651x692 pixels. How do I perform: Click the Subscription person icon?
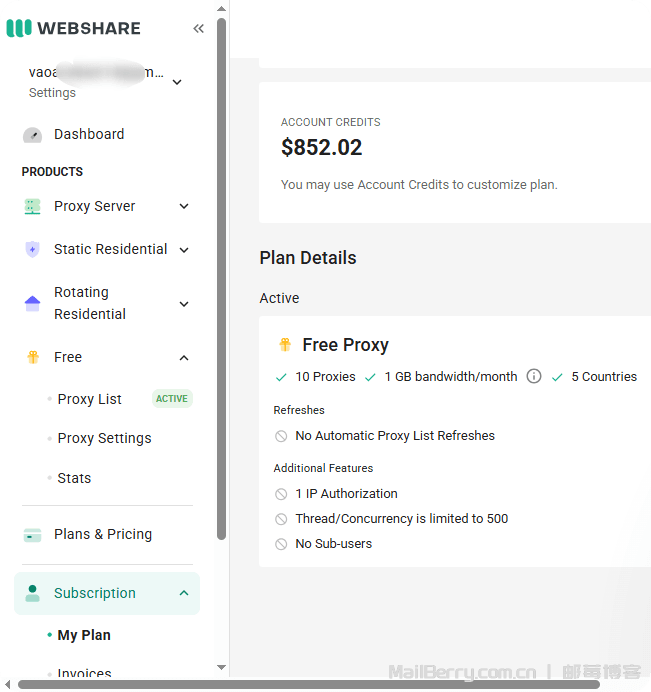pos(32,593)
